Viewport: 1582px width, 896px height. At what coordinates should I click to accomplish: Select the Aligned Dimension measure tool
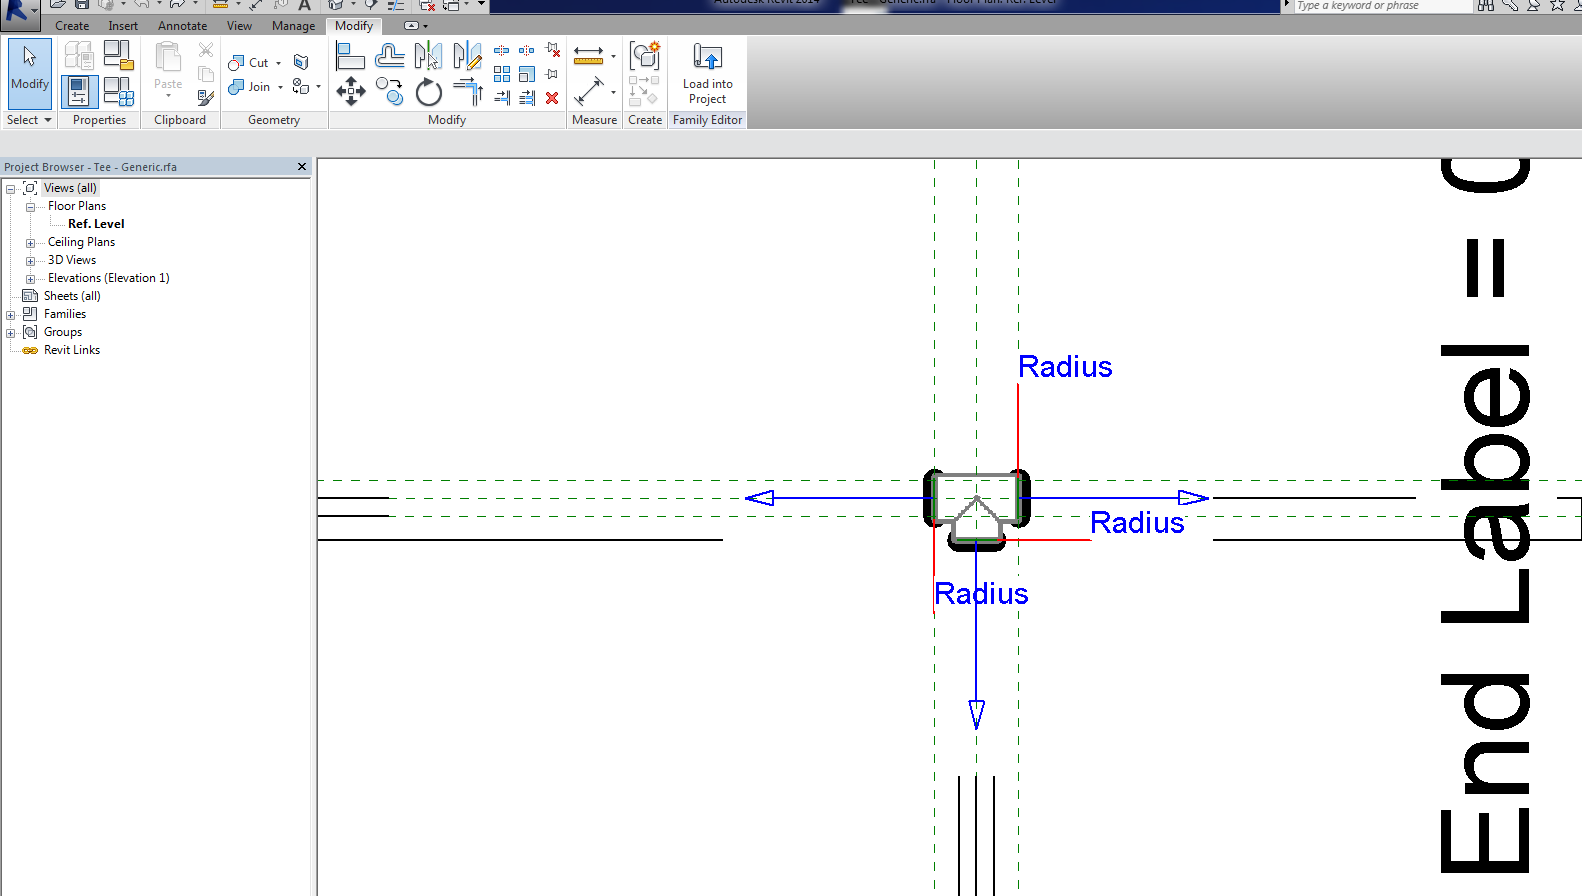[x=589, y=56]
